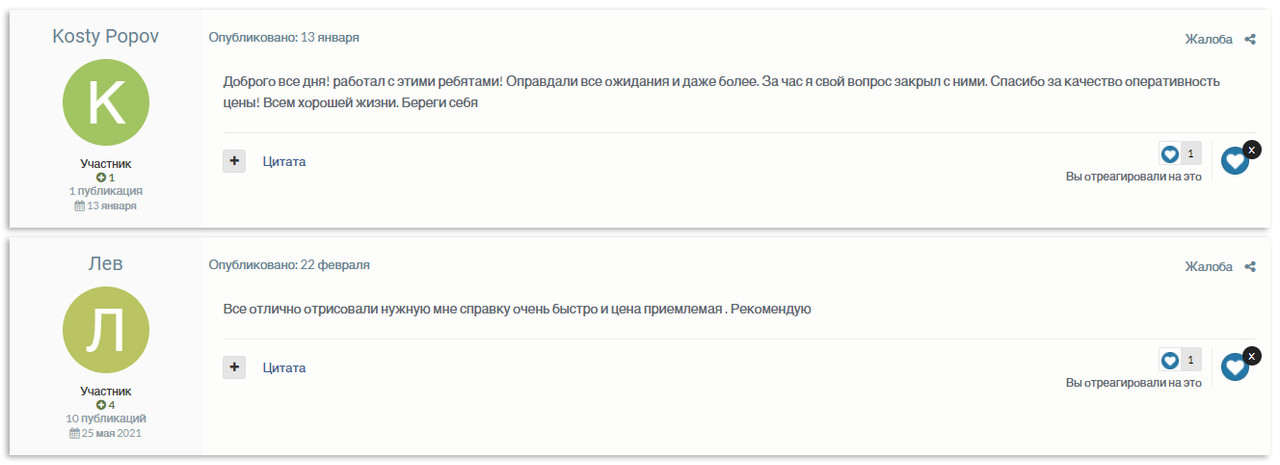Click the plus multi-quote button on Kosty Popov's post
This screenshot has width=1280, height=465.
234,161
